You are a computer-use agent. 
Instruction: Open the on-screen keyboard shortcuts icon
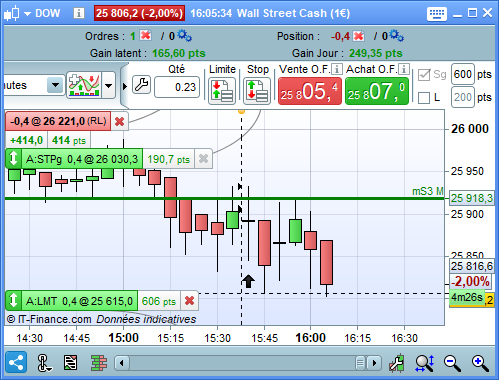pyautogui.click(x=437, y=14)
